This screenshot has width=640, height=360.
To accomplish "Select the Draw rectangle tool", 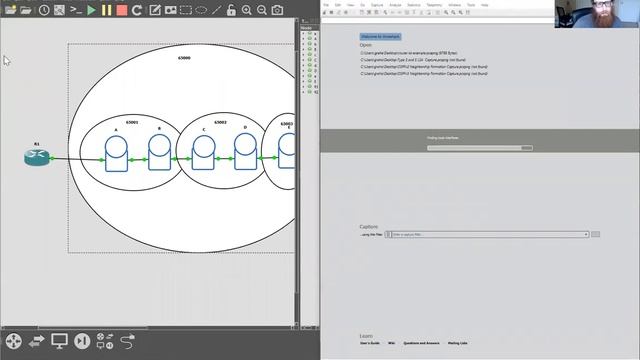I will [186, 10].
